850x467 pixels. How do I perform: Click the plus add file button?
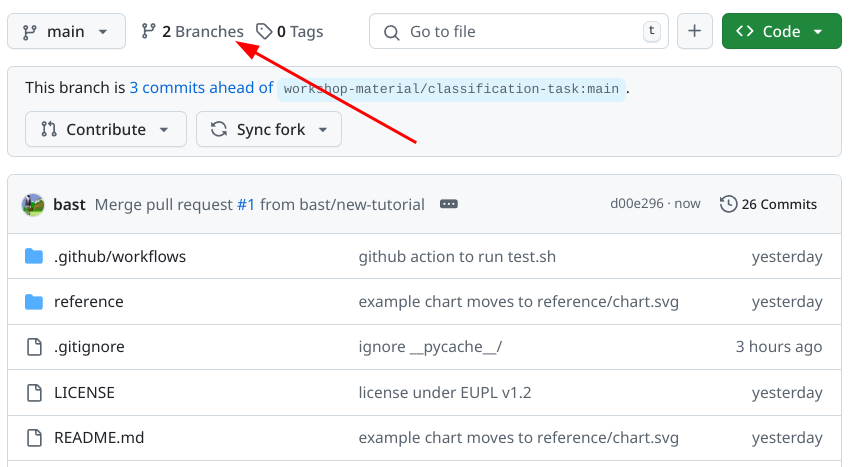(x=695, y=31)
